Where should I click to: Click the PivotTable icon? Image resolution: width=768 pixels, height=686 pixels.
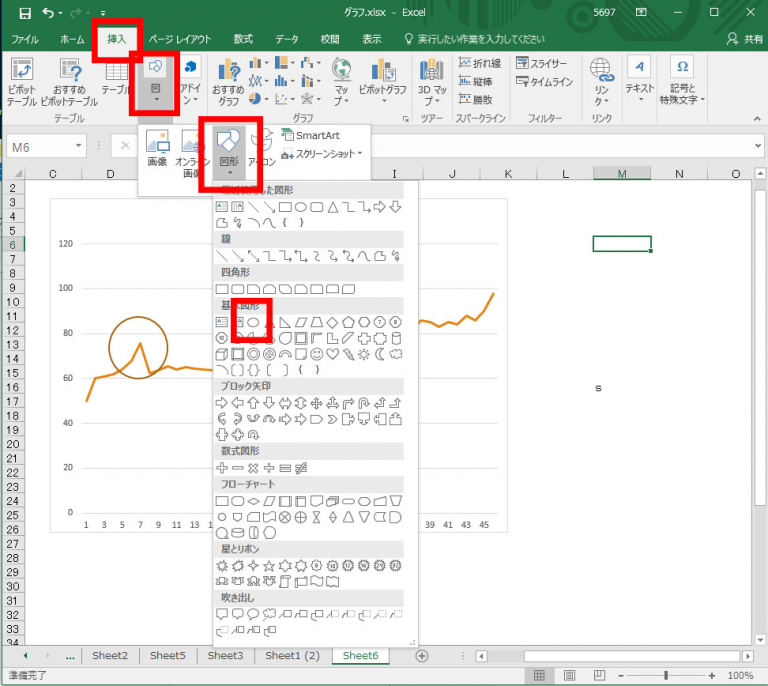tap(22, 78)
